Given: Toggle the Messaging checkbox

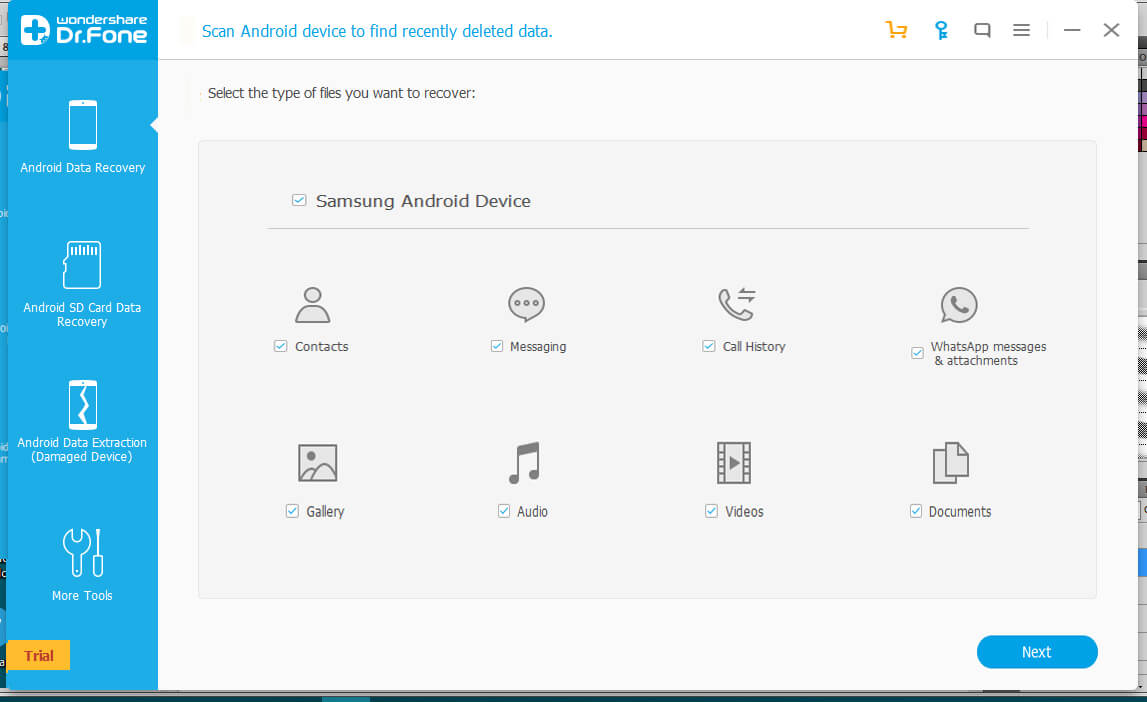Looking at the screenshot, I should [497, 346].
